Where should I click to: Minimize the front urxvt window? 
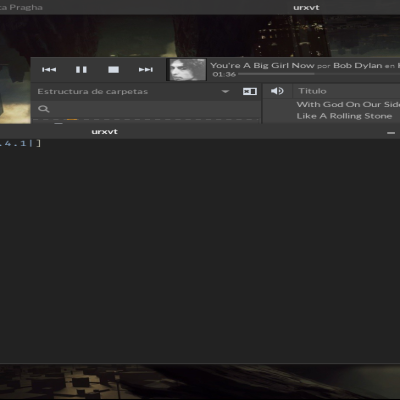tap(391, 133)
